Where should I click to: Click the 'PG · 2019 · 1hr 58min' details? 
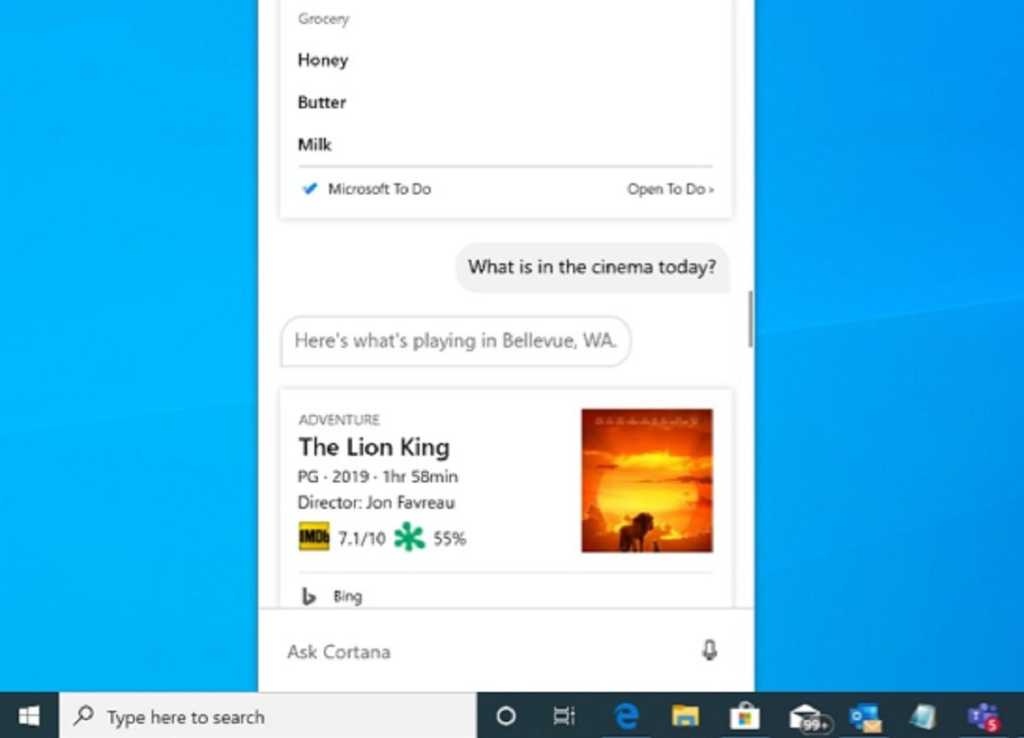click(x=377, y=477)
